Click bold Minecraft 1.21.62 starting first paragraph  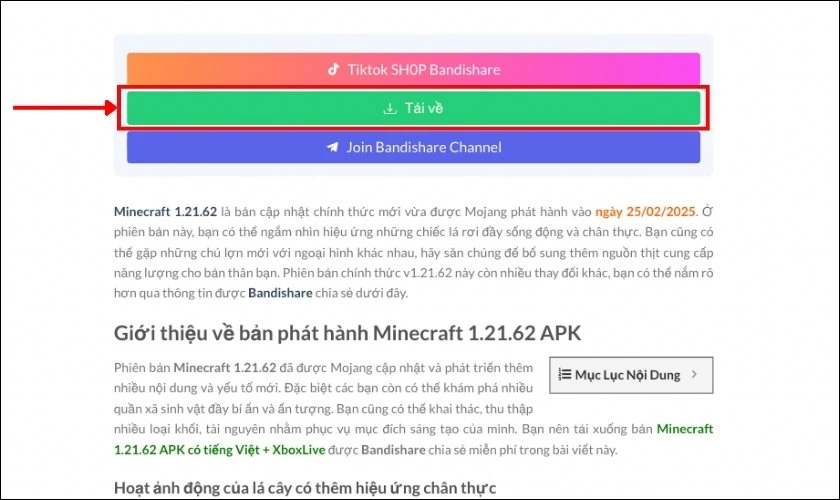click(165, 212)
